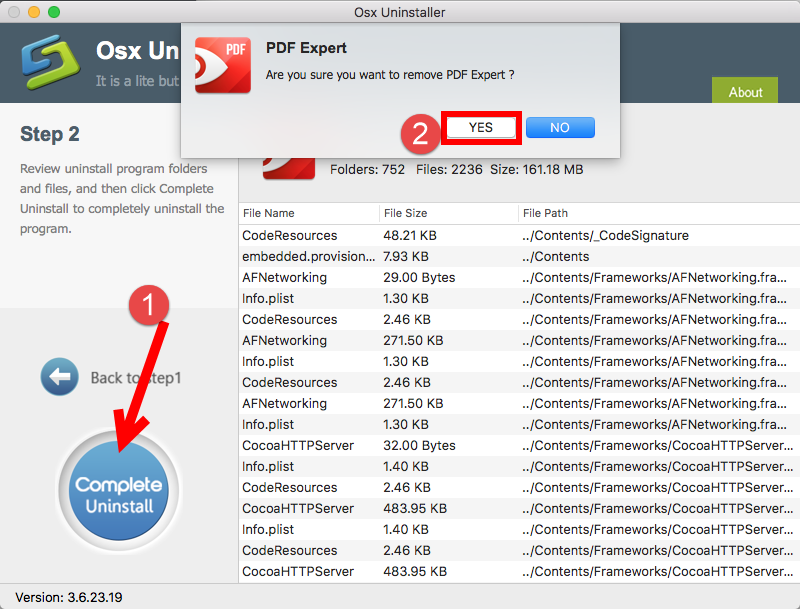The image size is (800, 609).
Task: Click the Osx Uninstaller logo icon
Action: [49, 62]
